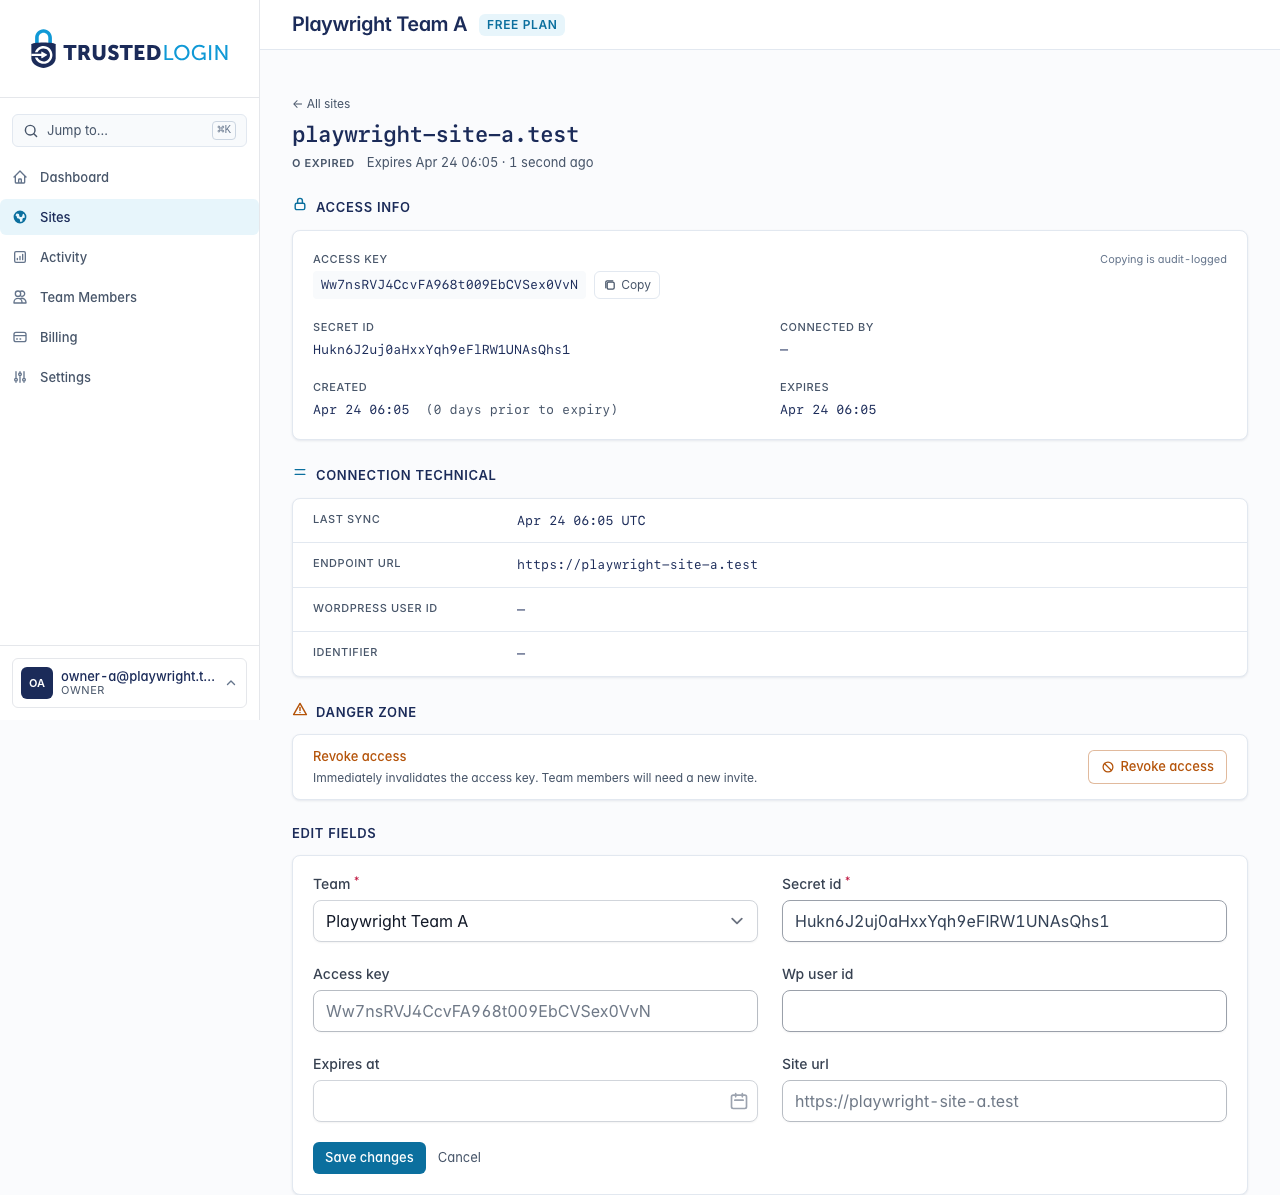Open the calendar icon in Expires at

tap(739, 1100)
